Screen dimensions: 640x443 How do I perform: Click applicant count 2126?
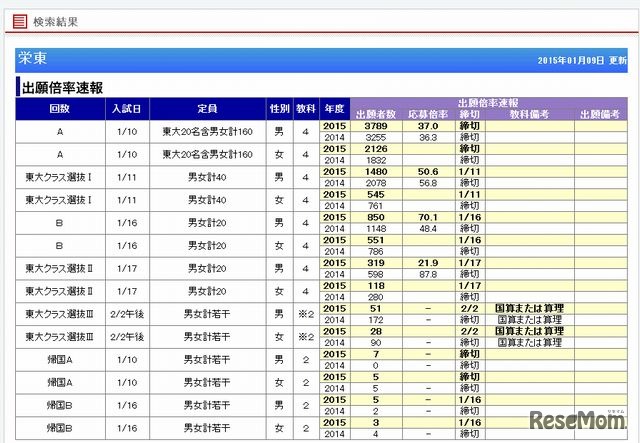pyautogui.click(x=376, y=149)
